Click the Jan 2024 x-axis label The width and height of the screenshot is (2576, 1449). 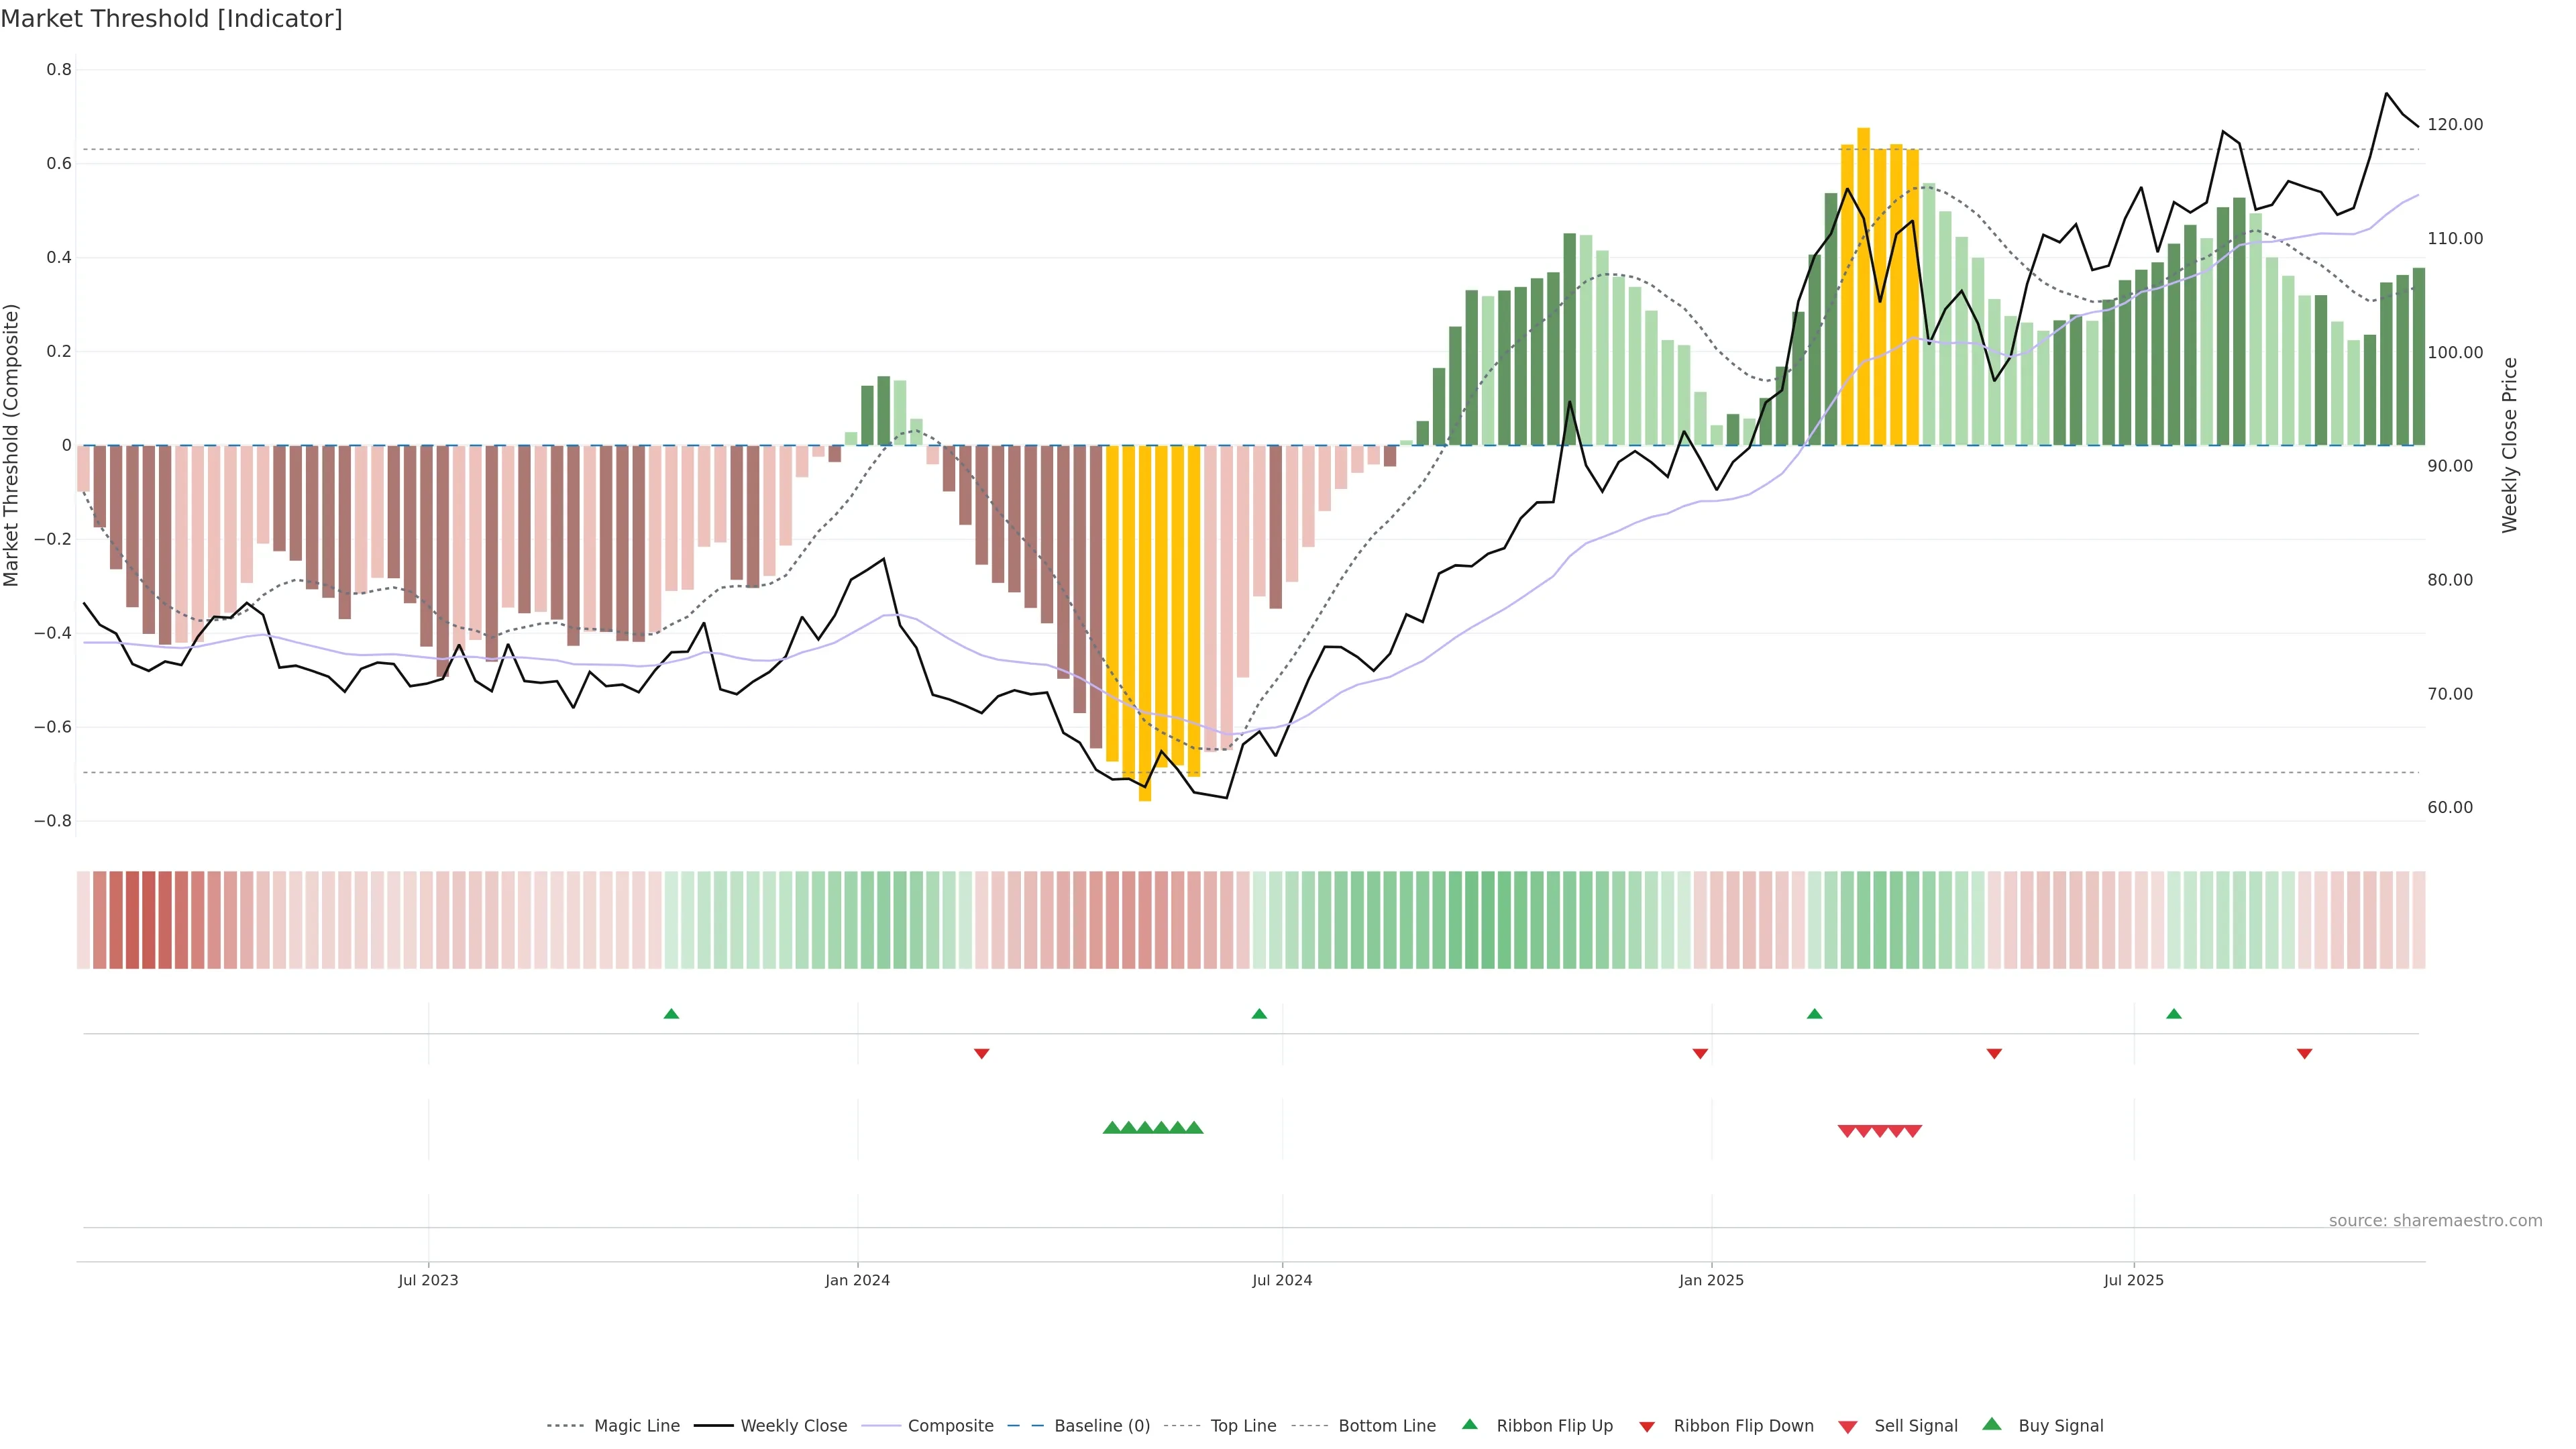point(857,1280)
